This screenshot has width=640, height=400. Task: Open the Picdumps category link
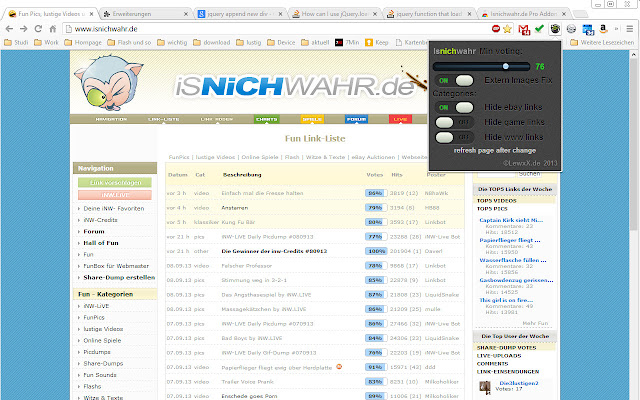point(97,352)
